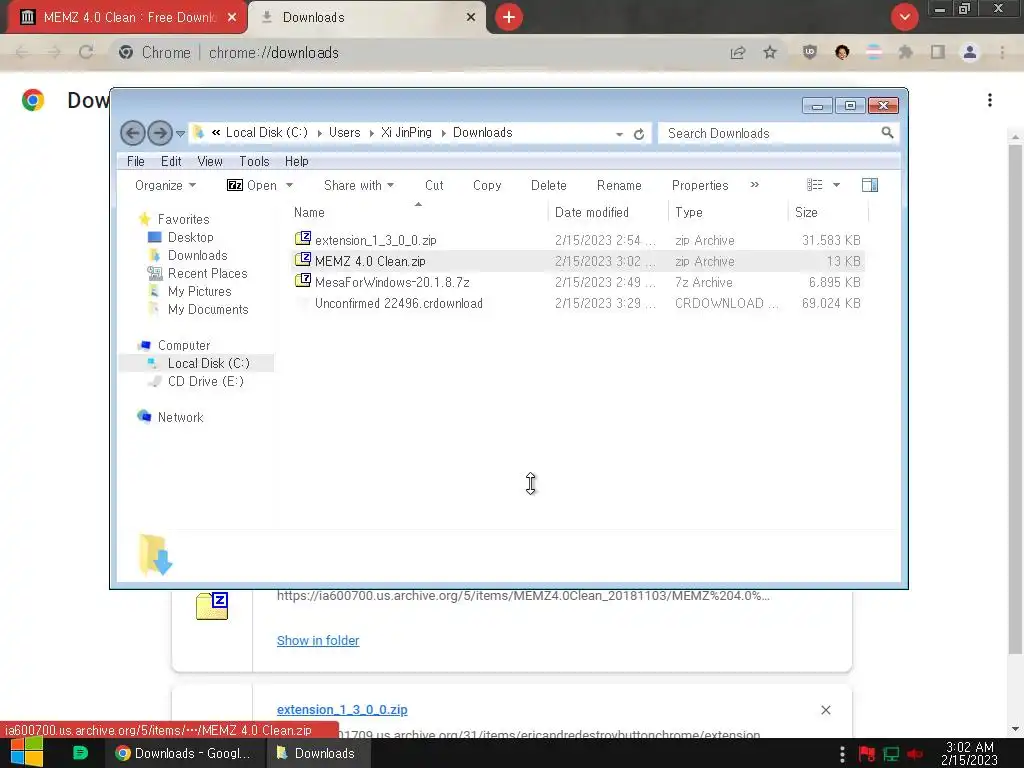Screen dimensions: 1024x768
Task: Open the uBlock shield extension icon
Action: (810, 52)
